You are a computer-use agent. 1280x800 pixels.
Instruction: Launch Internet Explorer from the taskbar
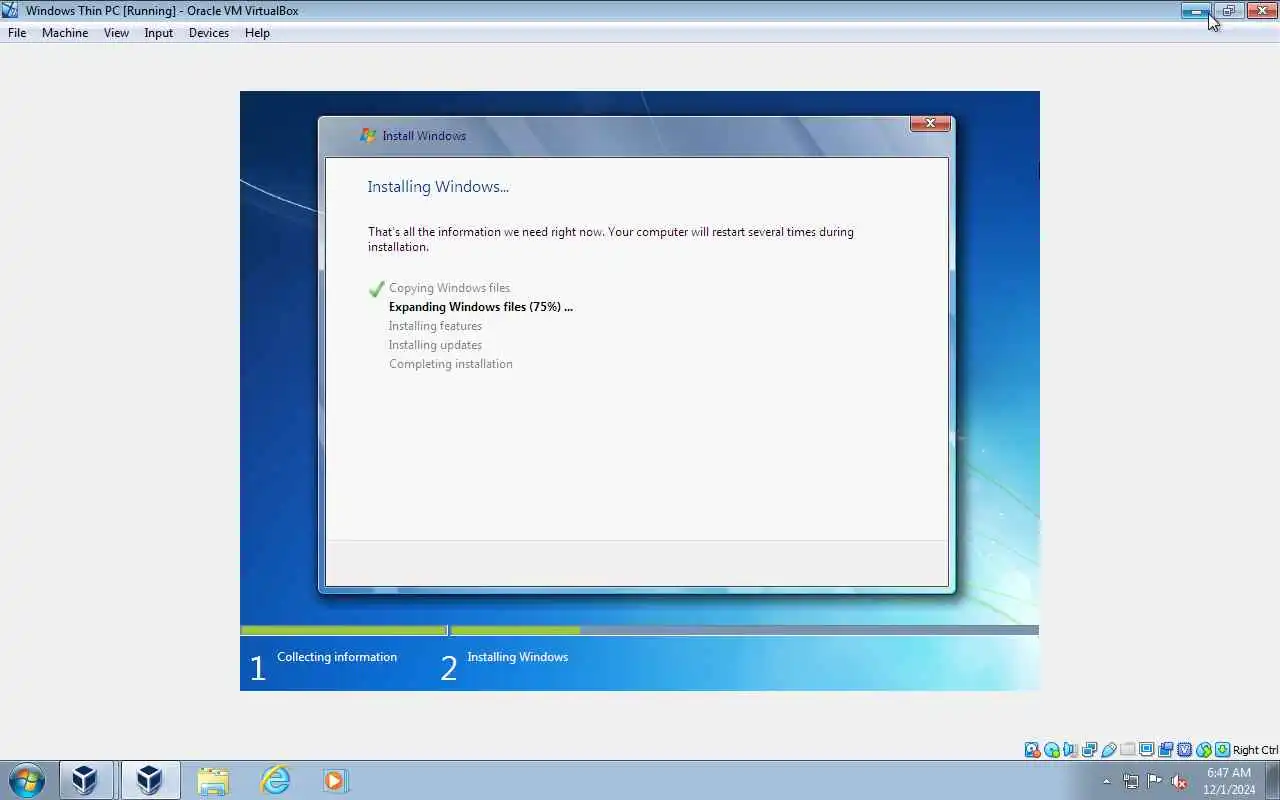(x=274, y=780)
